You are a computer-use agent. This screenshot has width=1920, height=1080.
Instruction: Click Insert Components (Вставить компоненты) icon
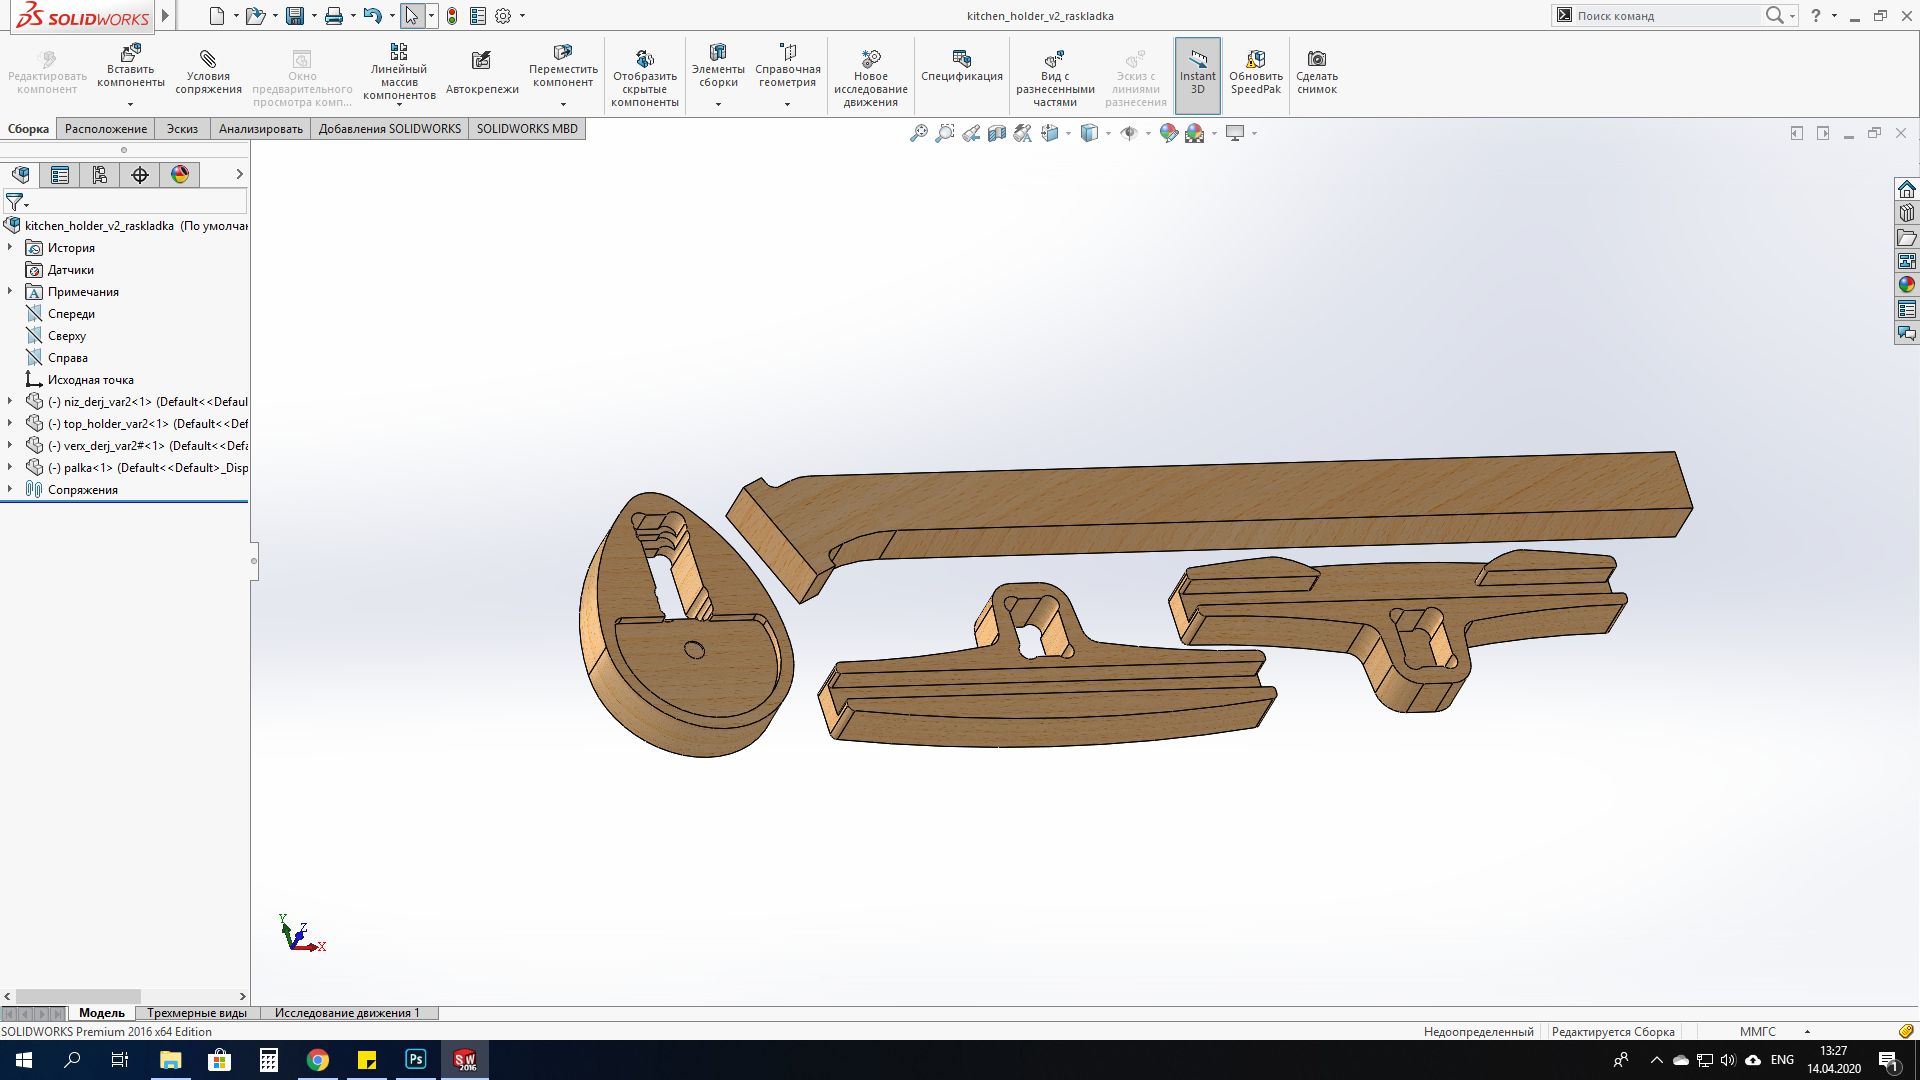[131, 66]
